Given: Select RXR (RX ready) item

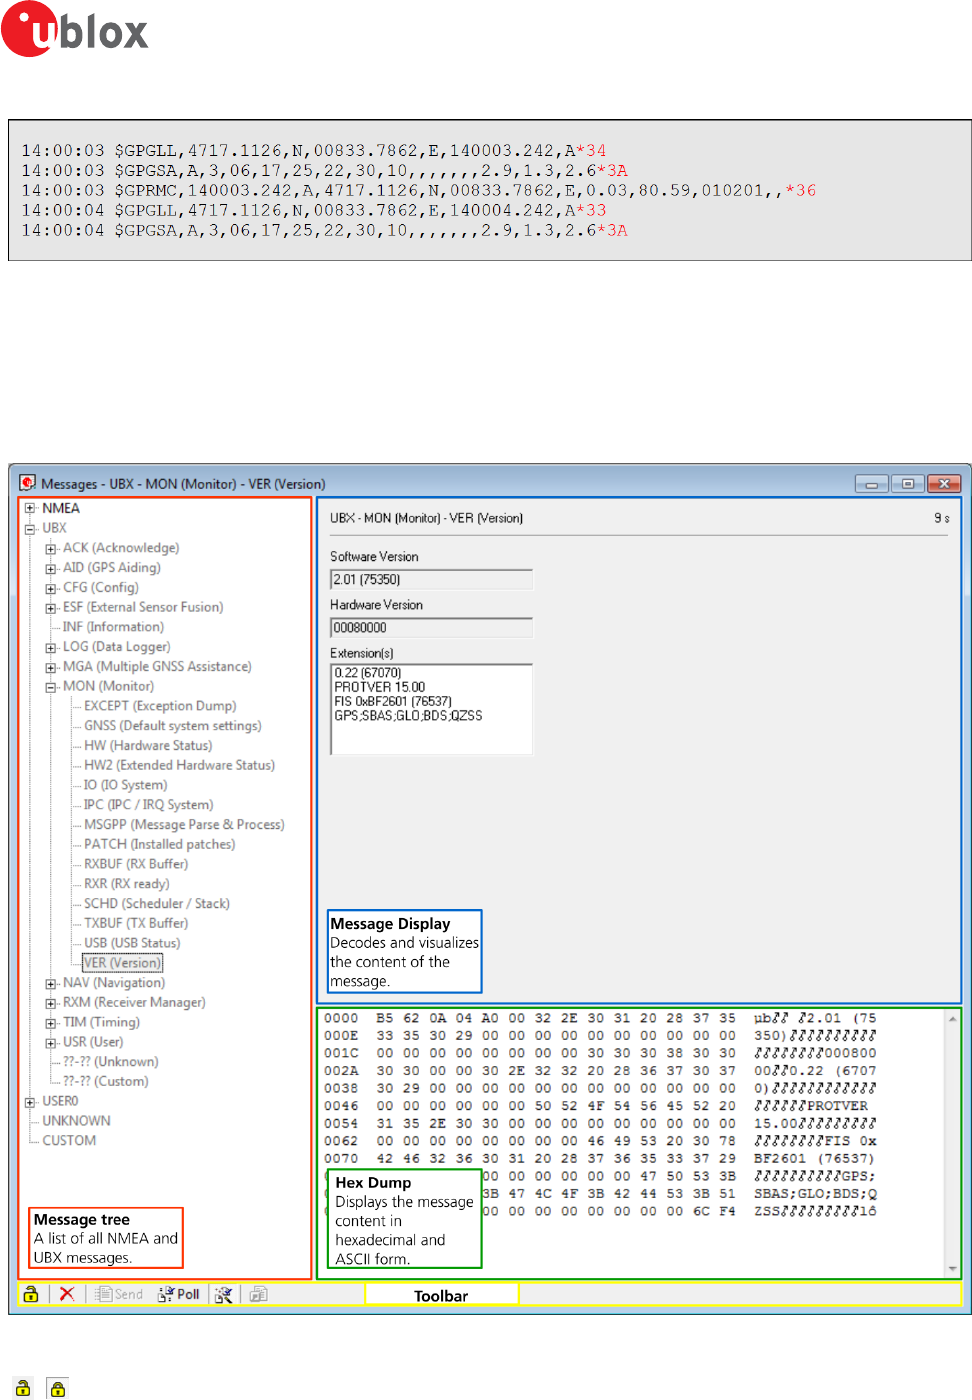Looking at the screenshot, I should pyautogui.click(x=126, y=884).
